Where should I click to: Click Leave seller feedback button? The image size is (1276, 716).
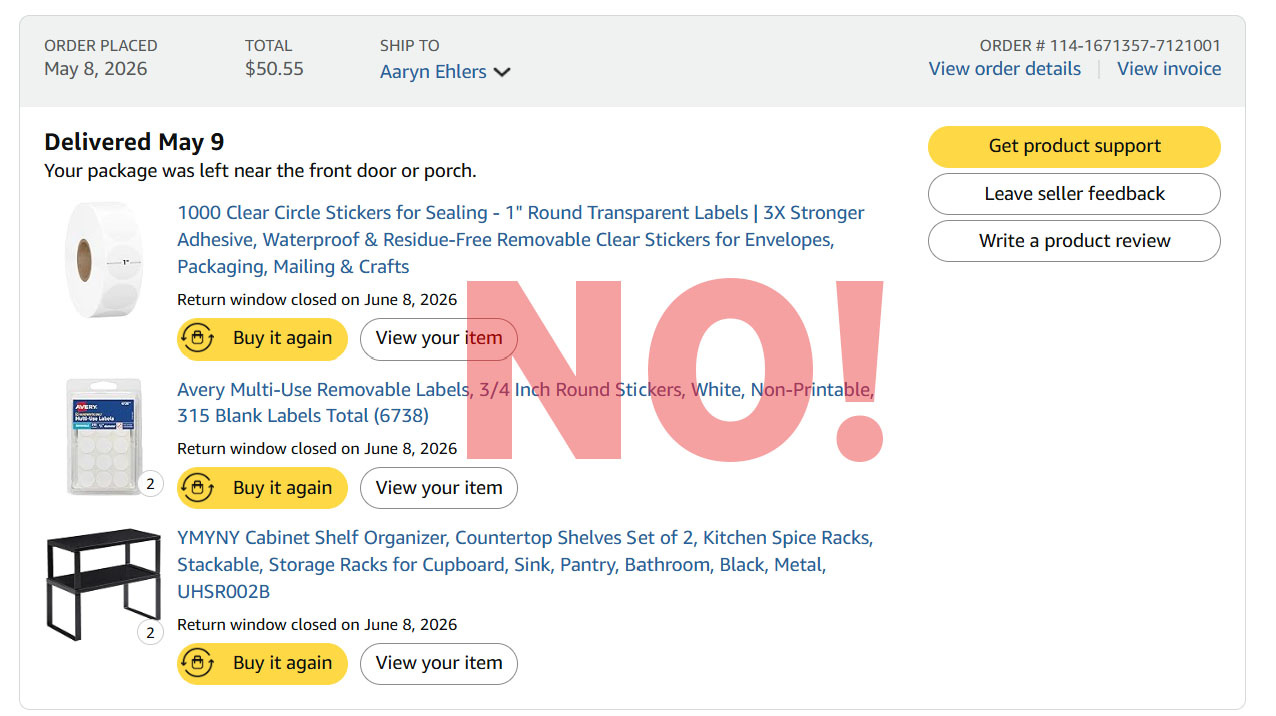pyautogui.click(x=1074, y=194)
